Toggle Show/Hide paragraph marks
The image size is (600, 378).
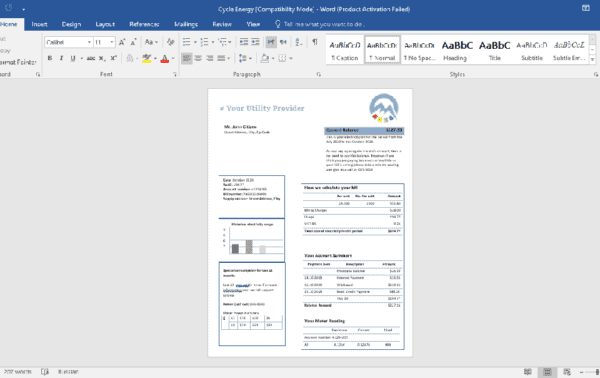(x=315, y=42)
